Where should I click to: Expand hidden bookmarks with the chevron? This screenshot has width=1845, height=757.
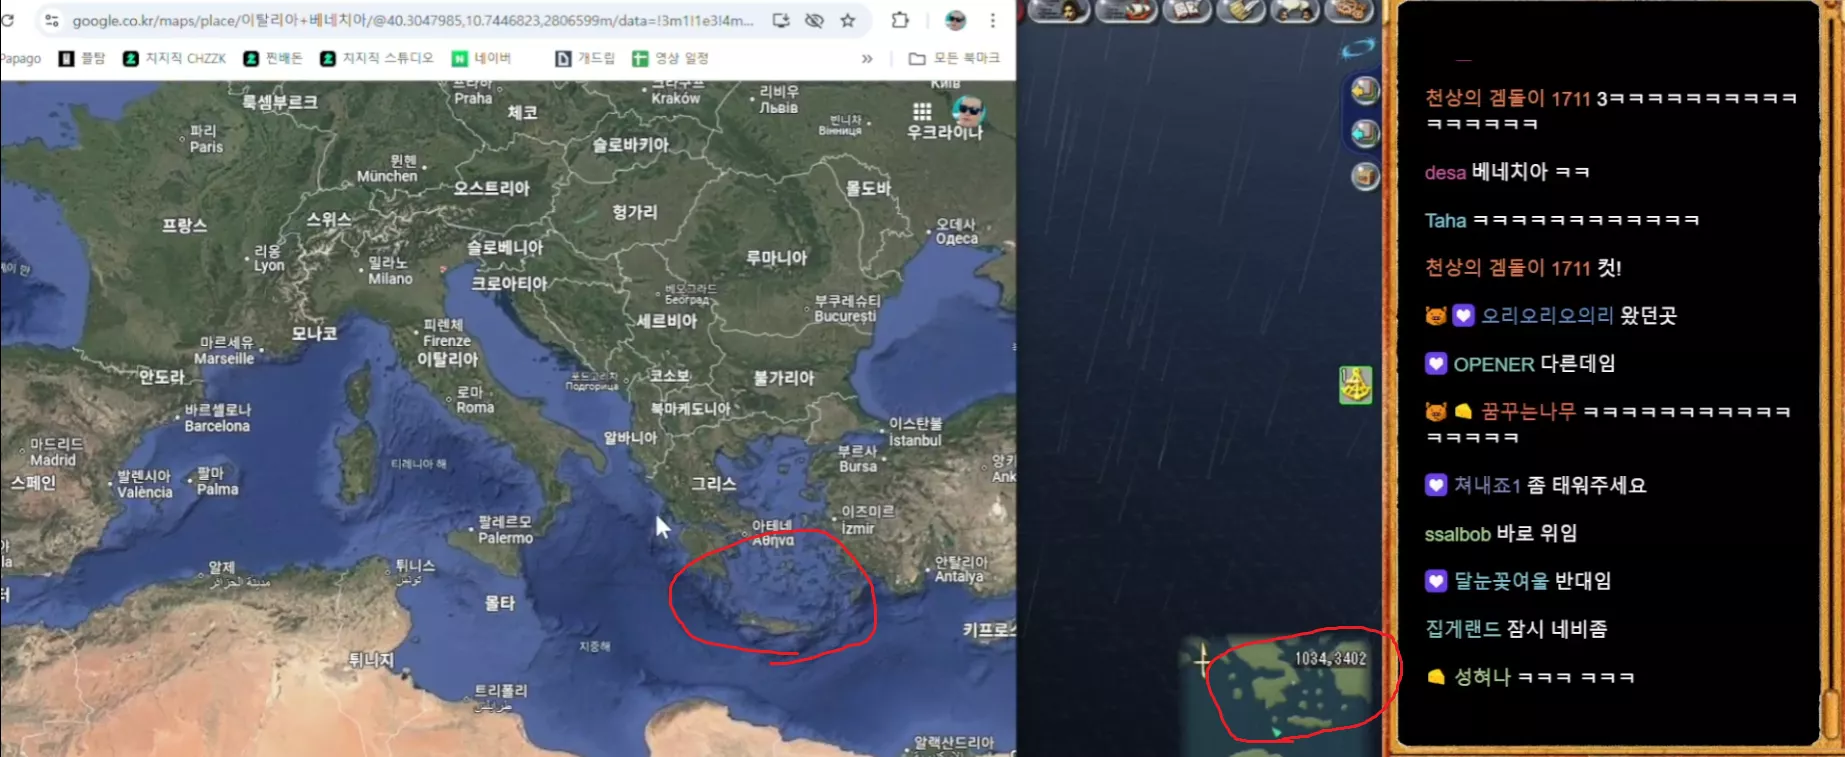867,59
